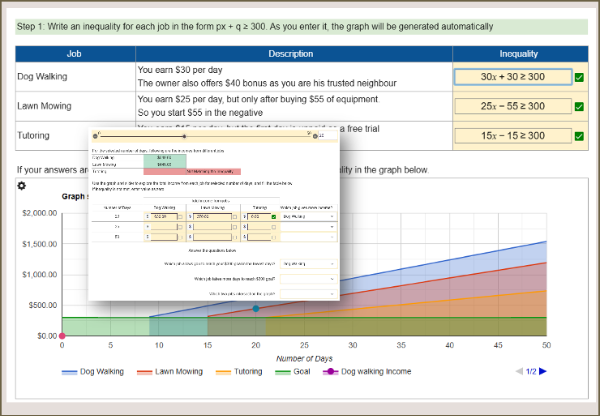Select the pink point at the graph origin
600x416 pixels.
pos(62,336)
